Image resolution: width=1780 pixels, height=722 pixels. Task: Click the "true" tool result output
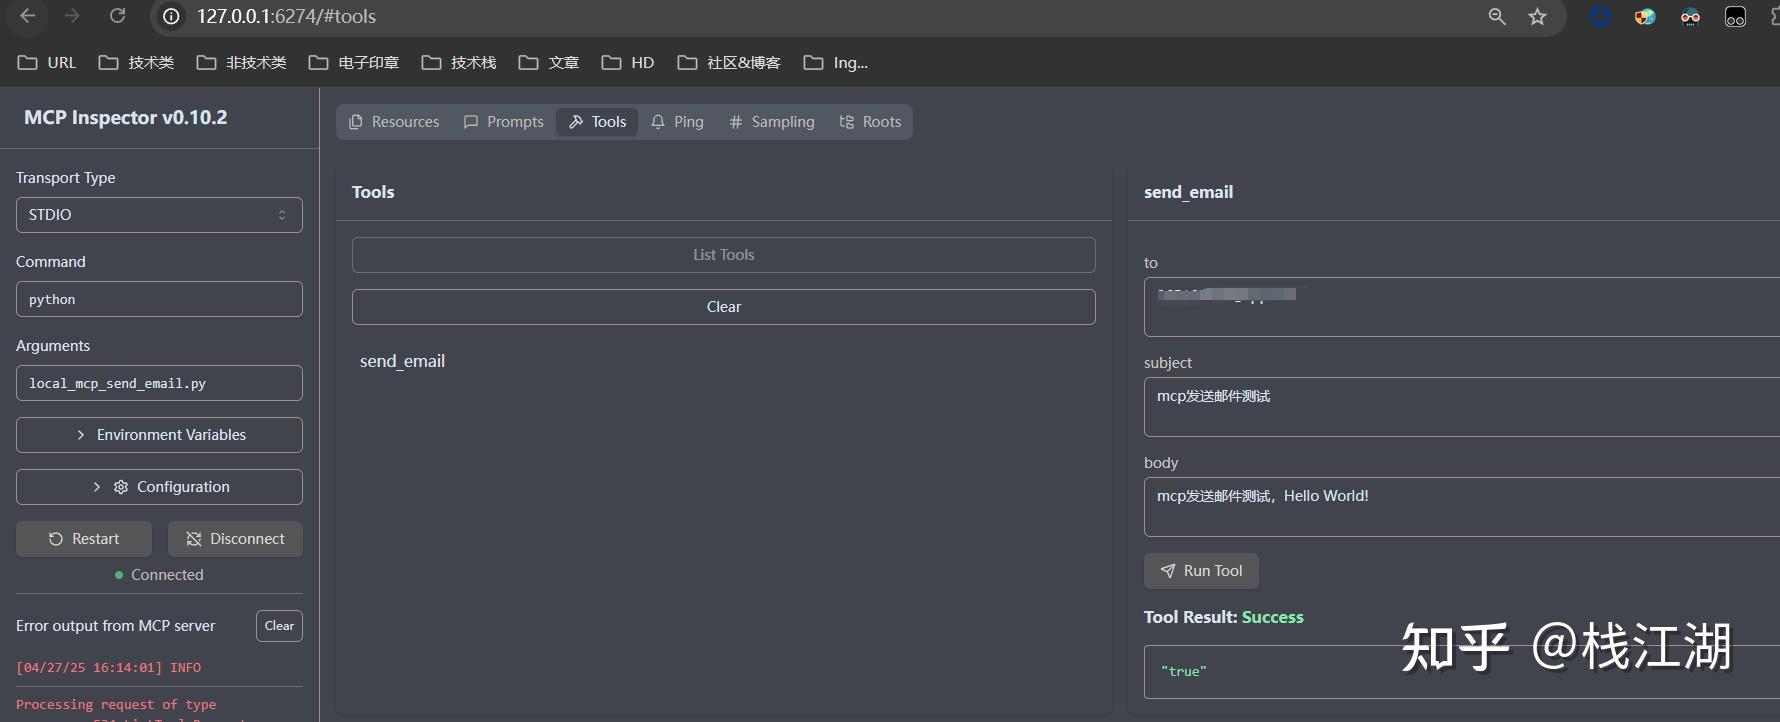(1184, 671)
